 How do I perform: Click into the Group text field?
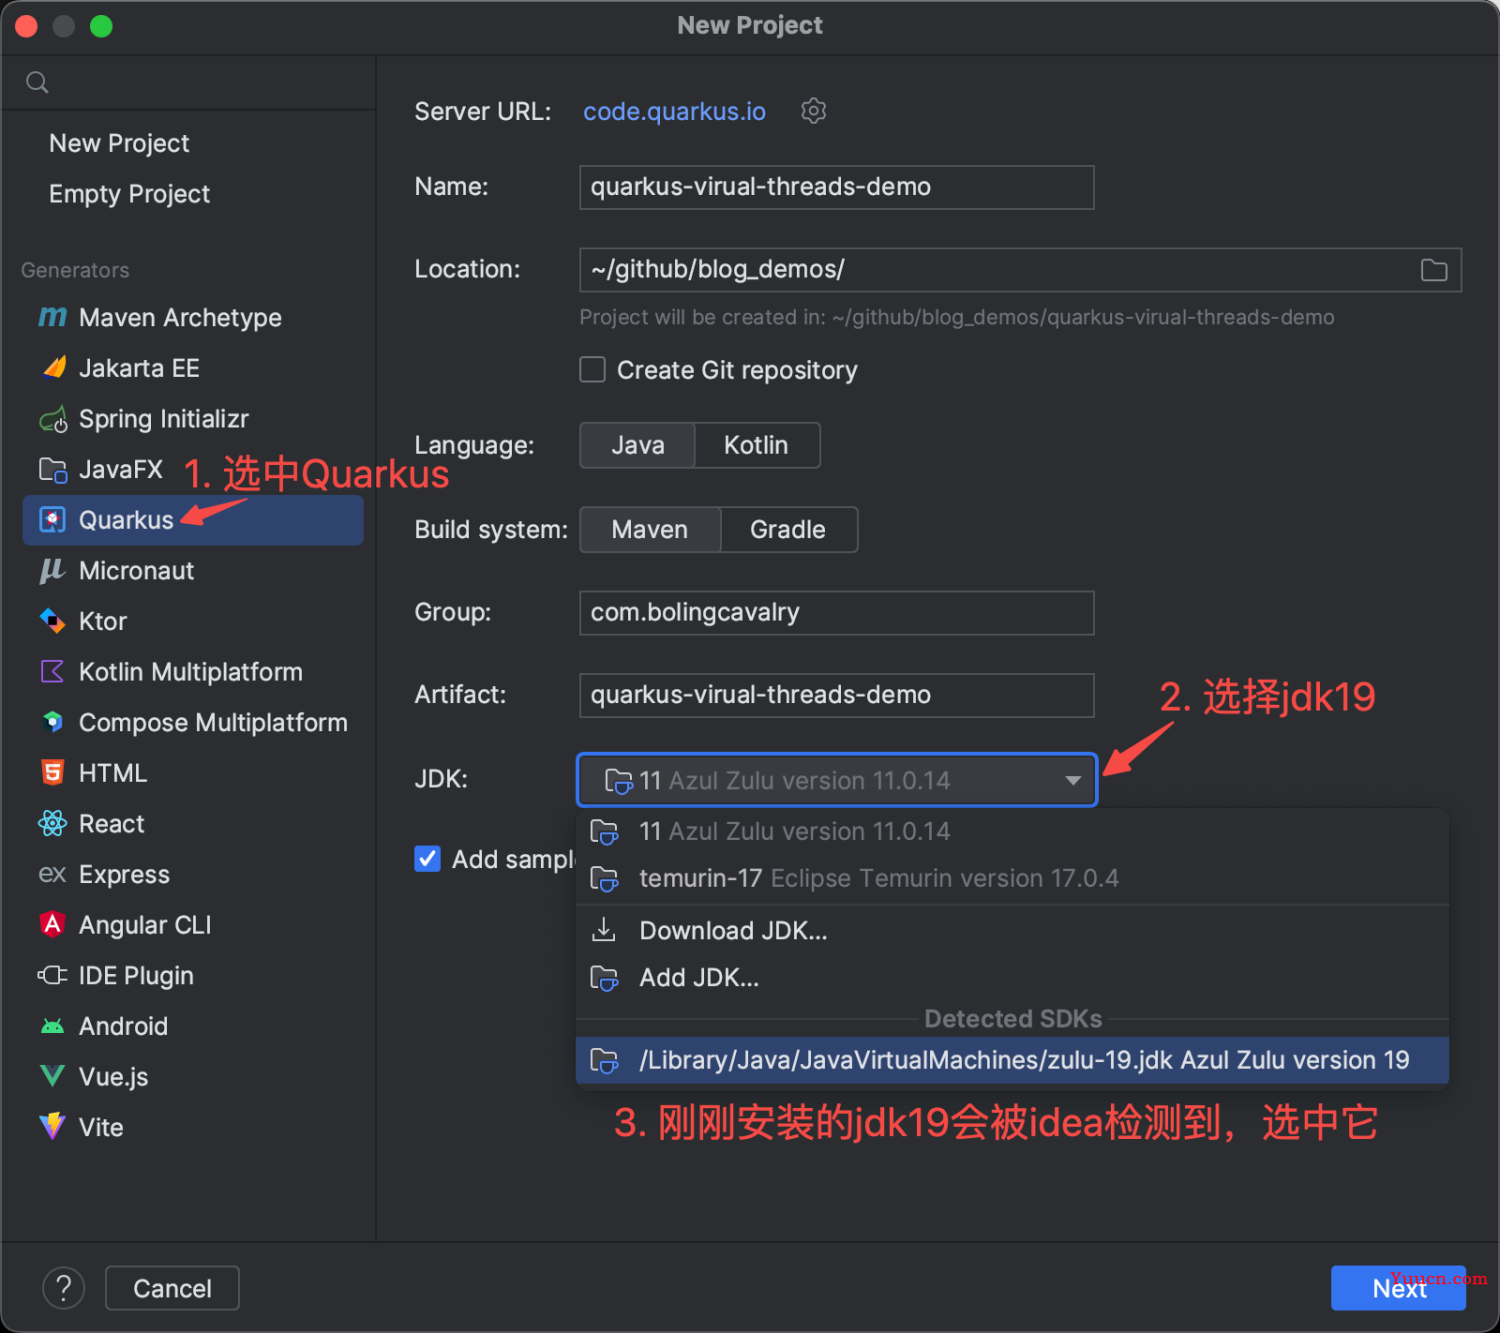pyautogui.click(x=837, y=613)
